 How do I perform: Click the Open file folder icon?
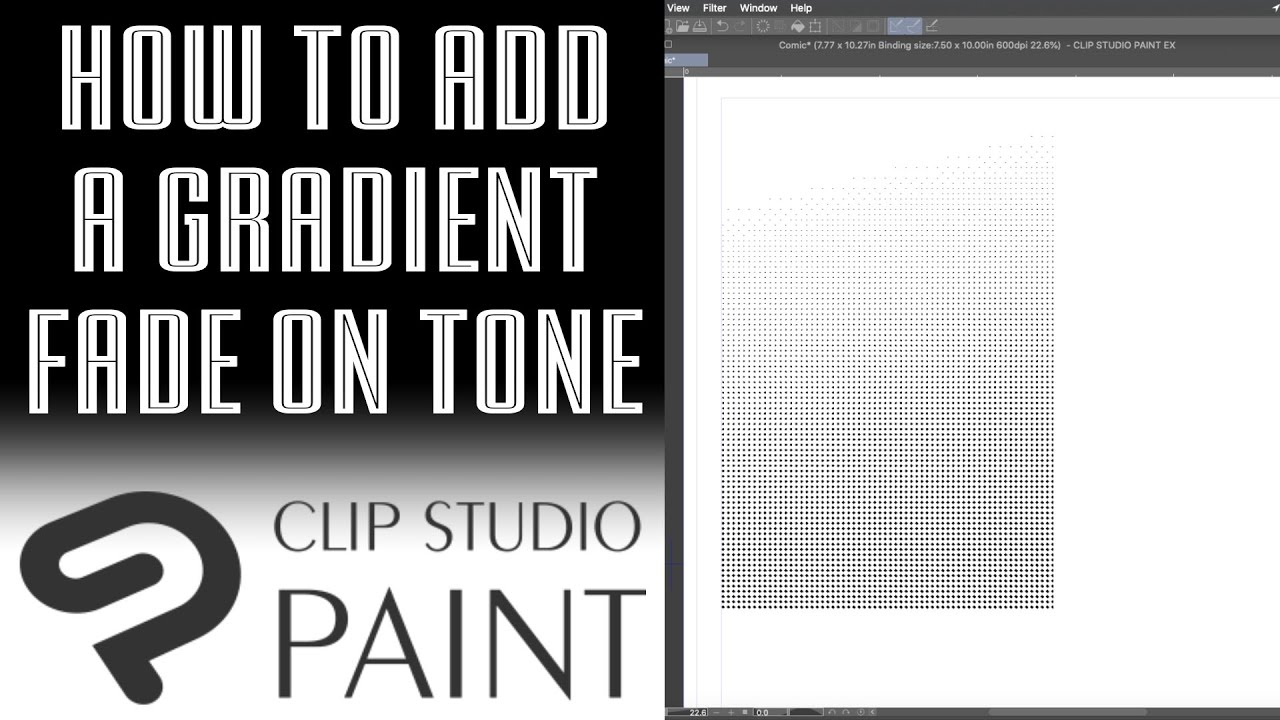pyautogui.click(x=682, y=26)
